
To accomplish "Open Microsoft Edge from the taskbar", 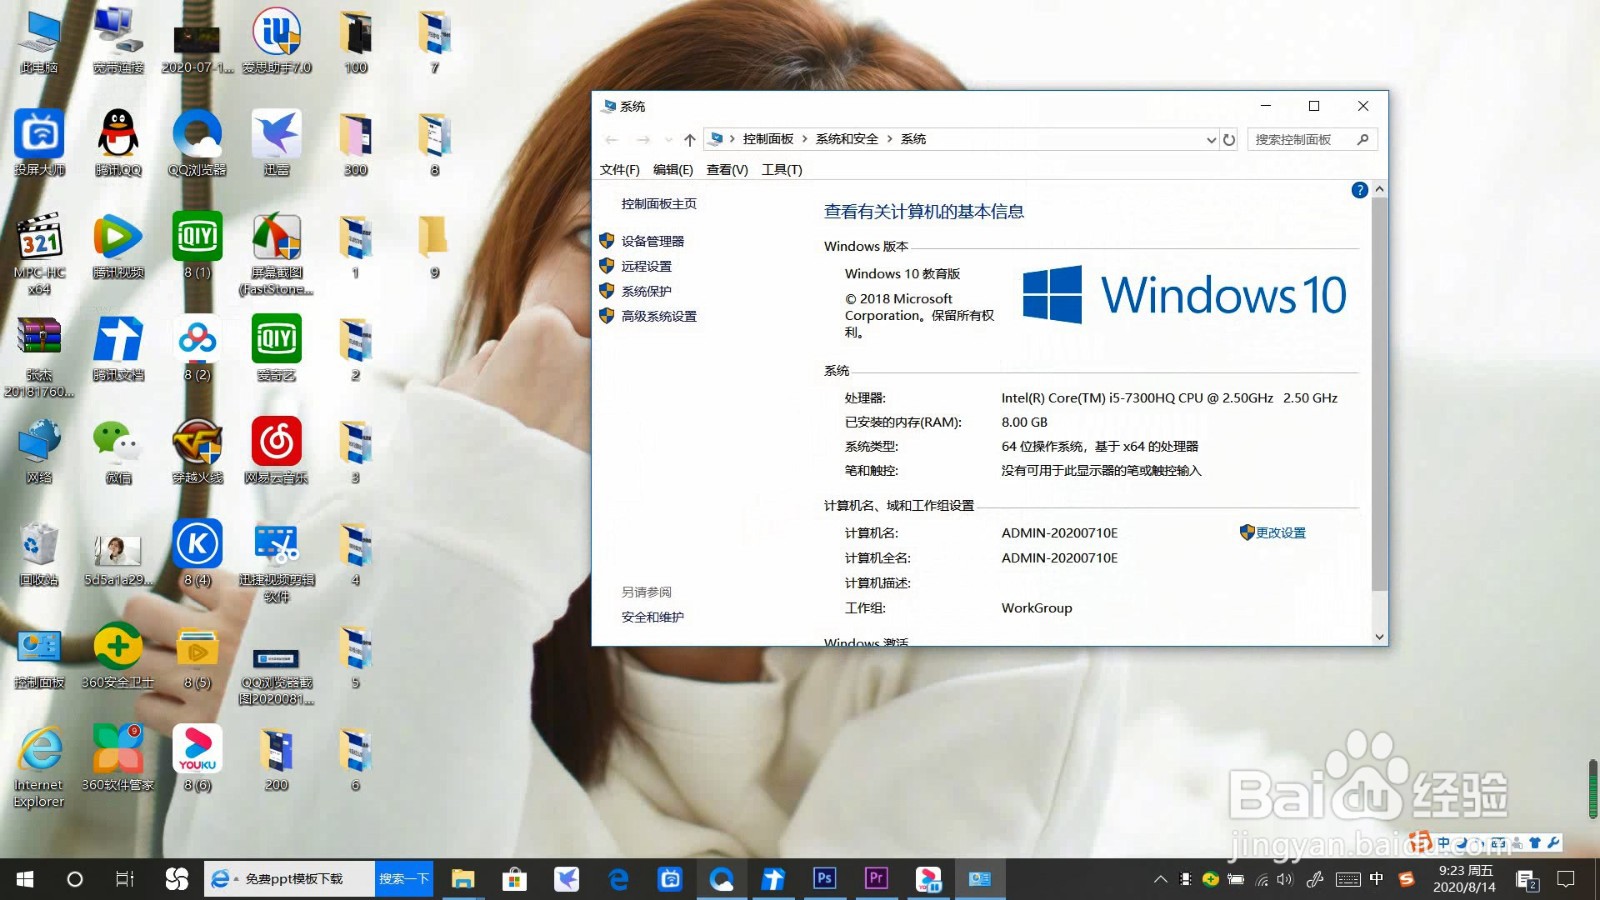I will [x=618, y=879].
